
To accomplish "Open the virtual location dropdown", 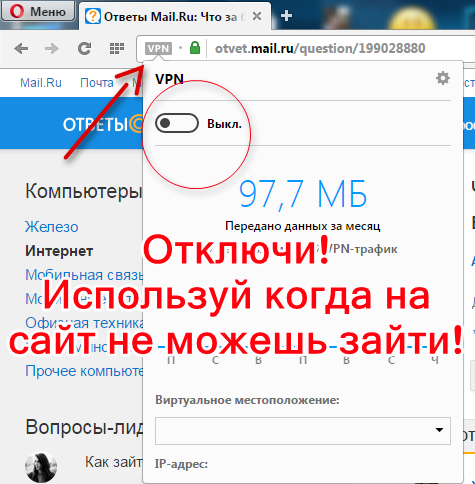I will pyautogui.click(x=303, y=430).
